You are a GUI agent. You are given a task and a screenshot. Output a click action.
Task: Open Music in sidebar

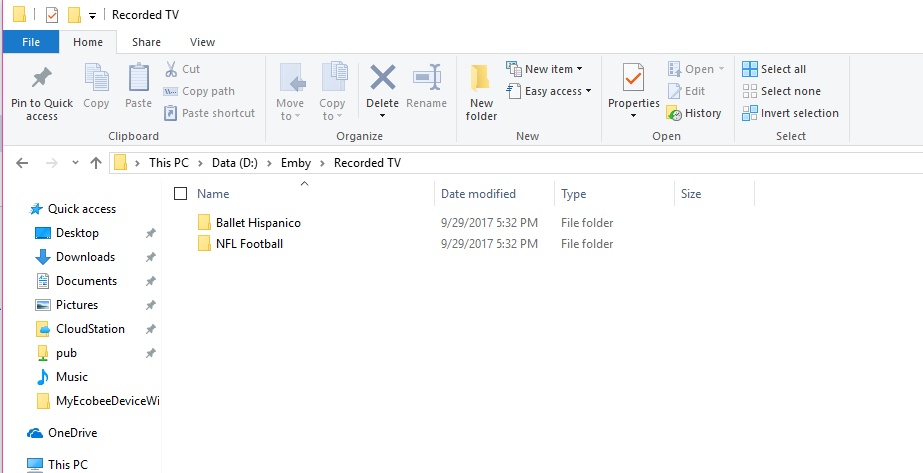point(71,377)
